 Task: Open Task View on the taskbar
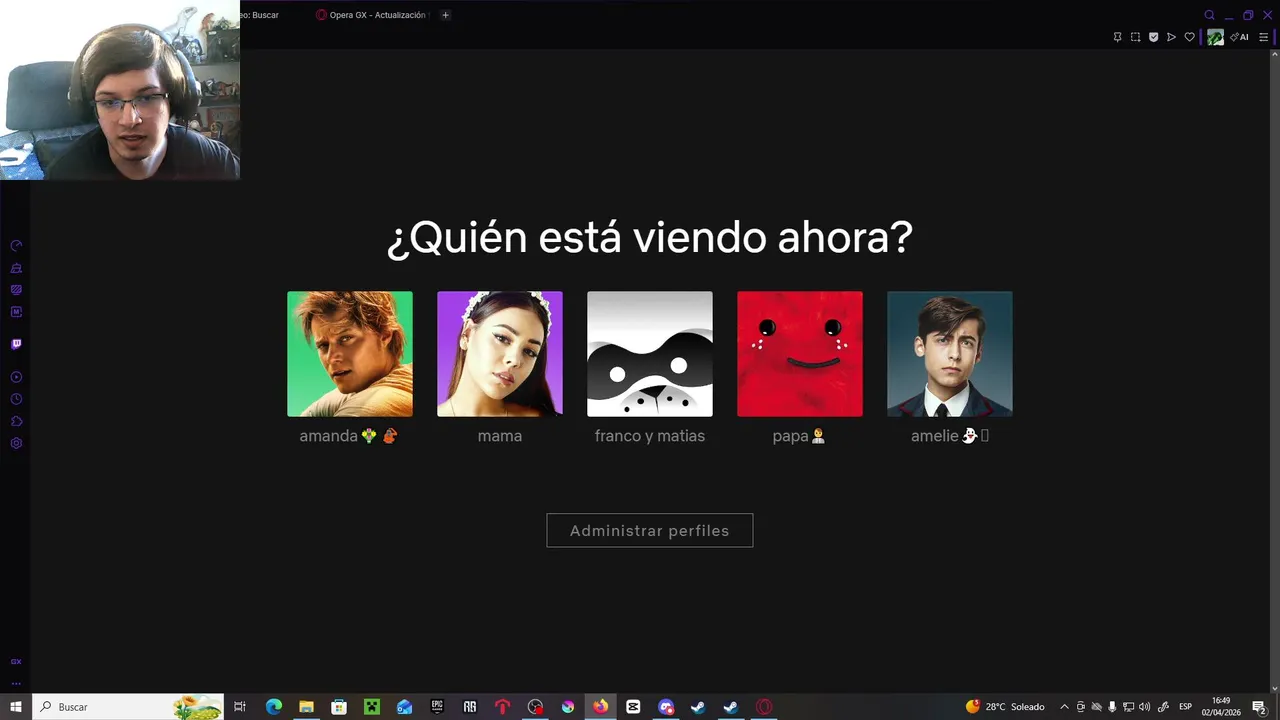[240, 707]
